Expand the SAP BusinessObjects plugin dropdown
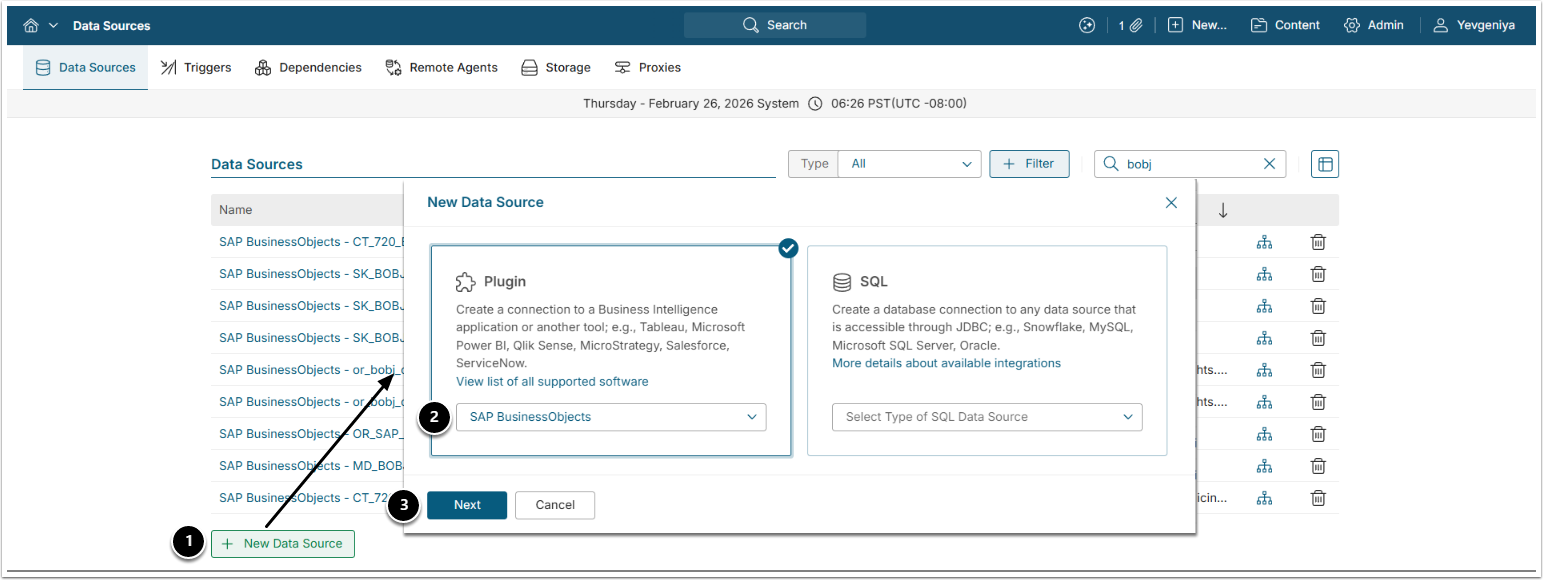Image resolution: width=1543 pixels, height=580 pixels. [611, 417]
